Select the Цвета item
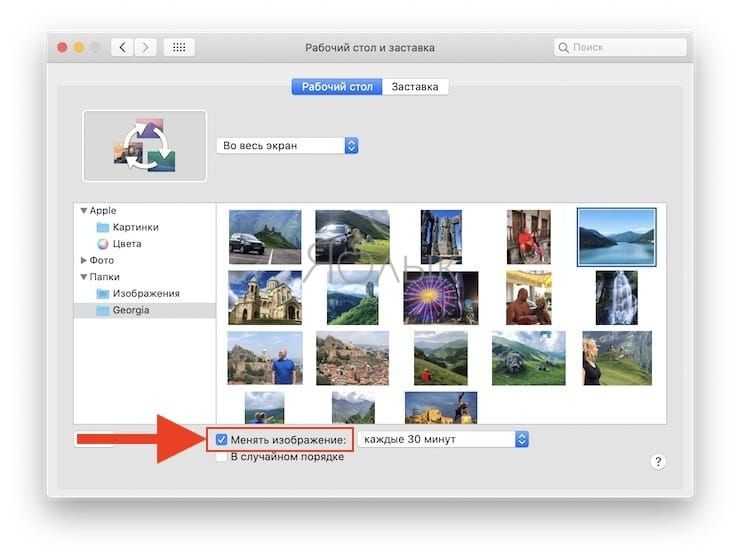This screenshot has width=740, height=559. [126, 244]
